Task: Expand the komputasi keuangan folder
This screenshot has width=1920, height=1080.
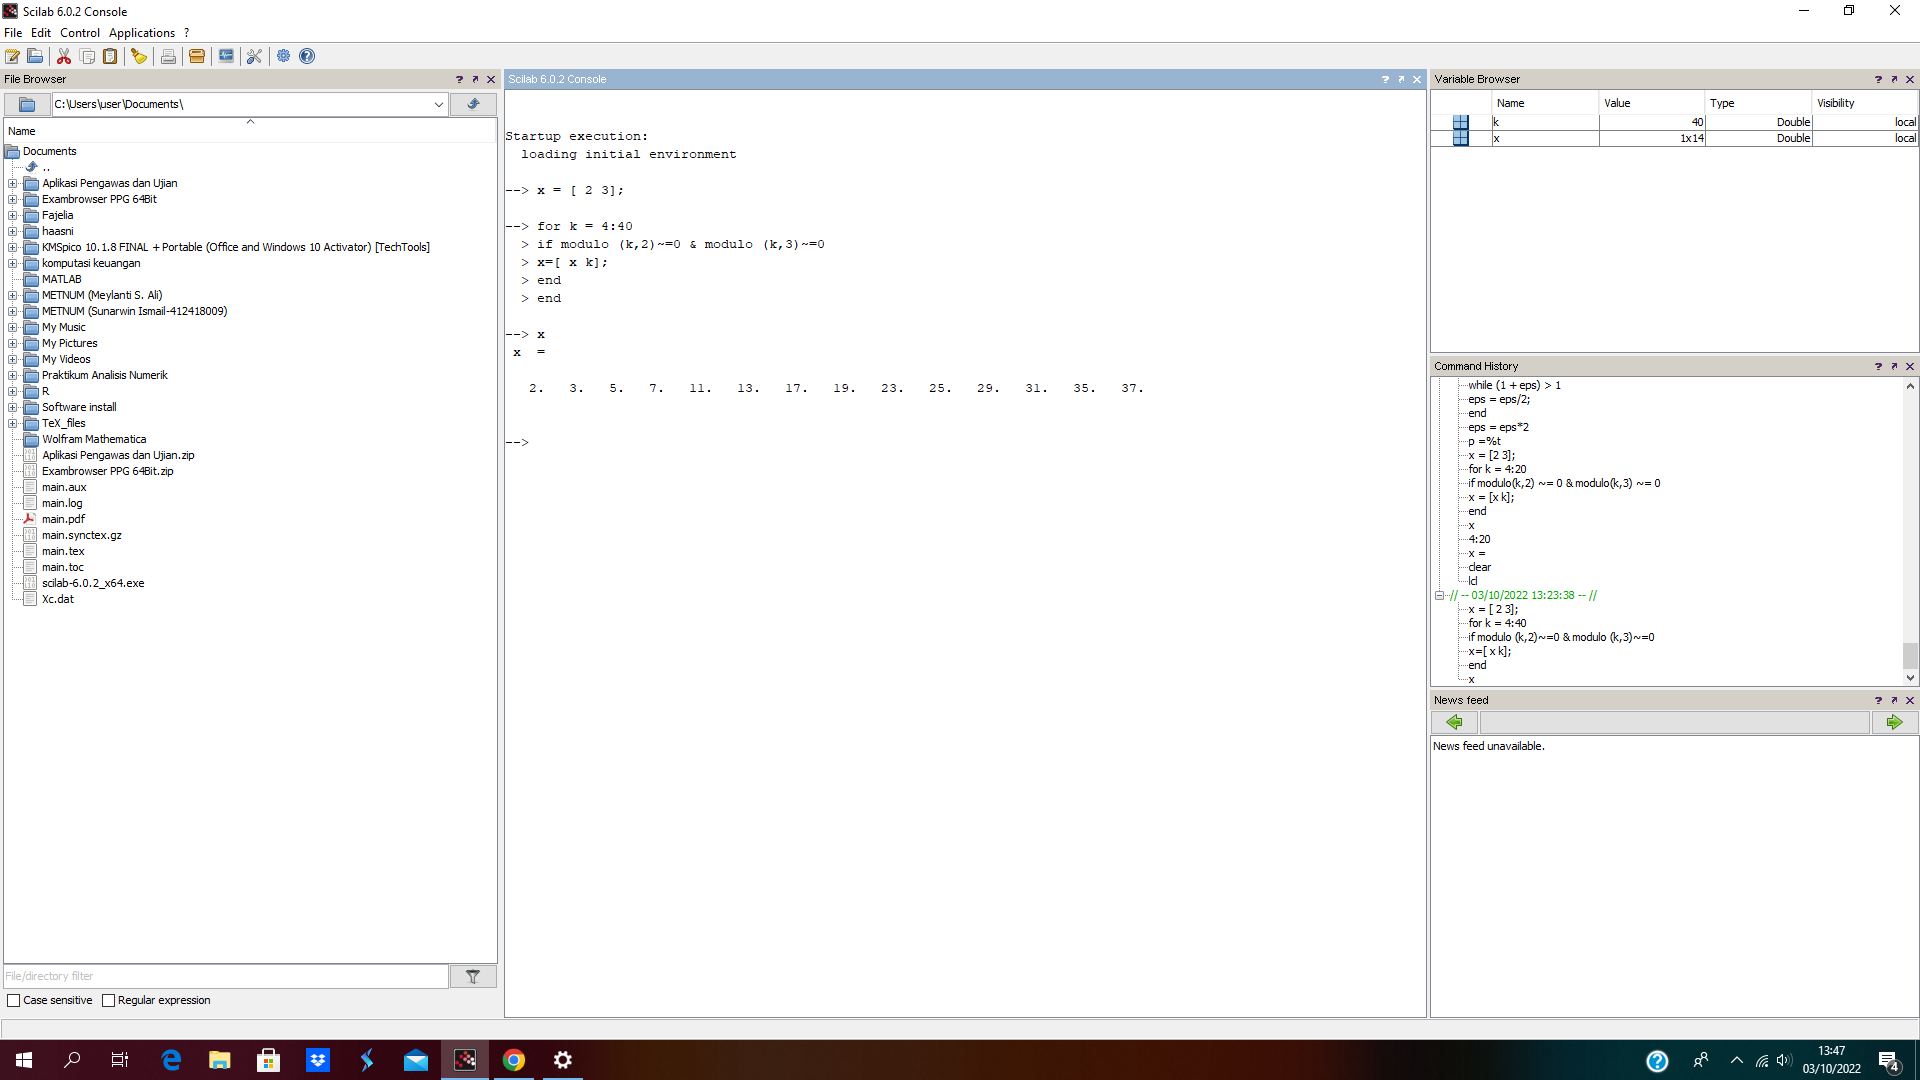Action: point(13,263)
